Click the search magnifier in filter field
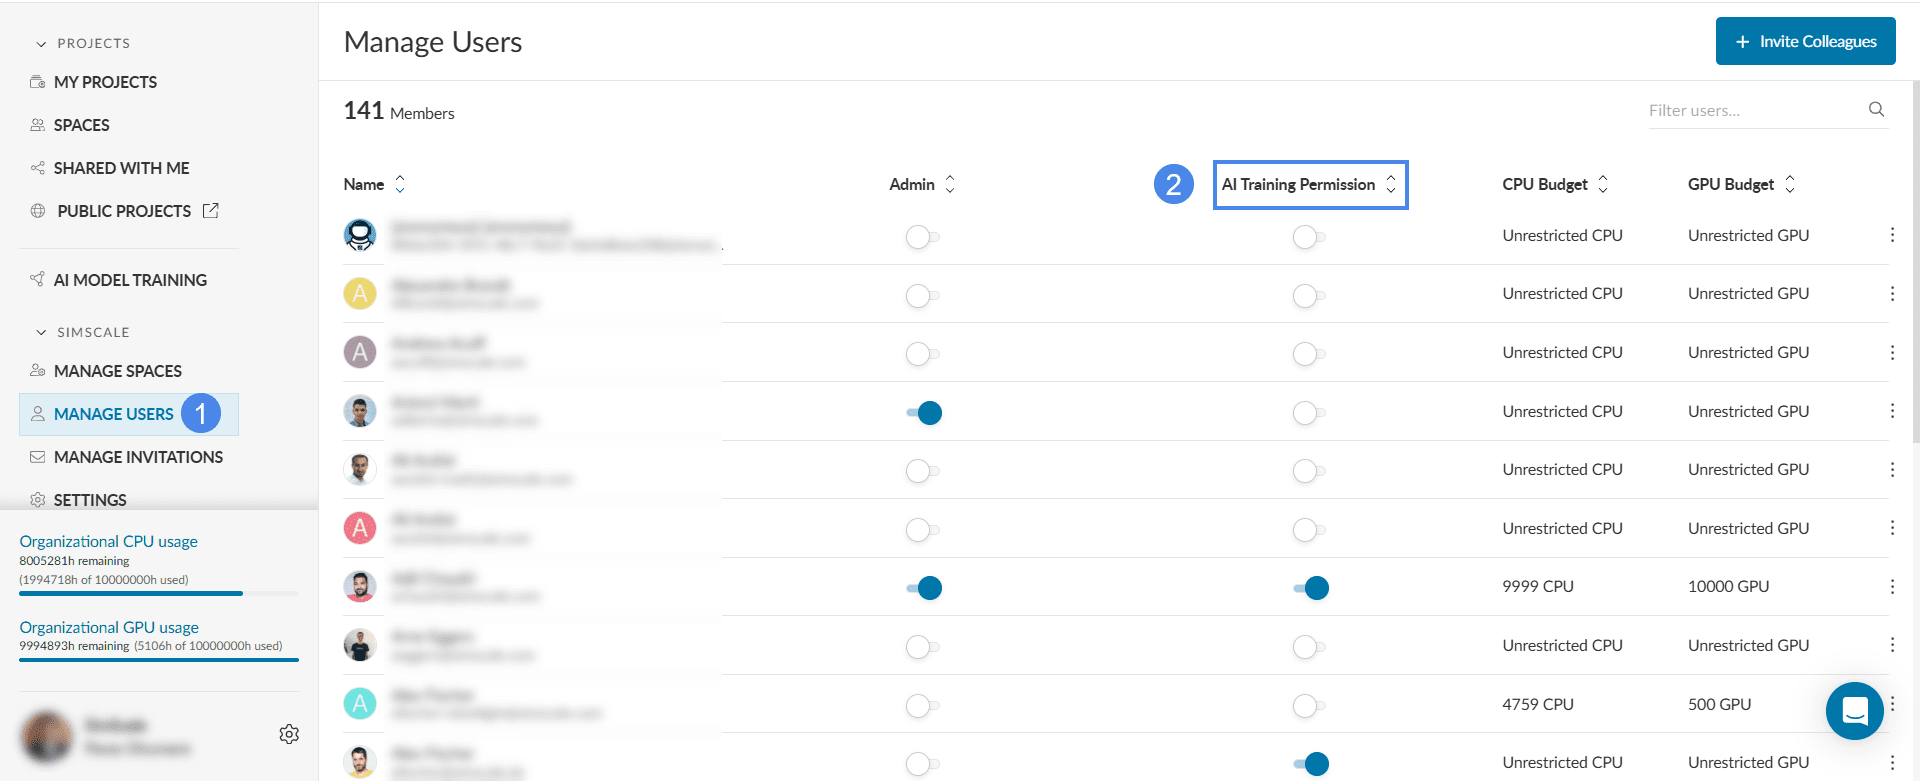 [x=1876, y=110]
